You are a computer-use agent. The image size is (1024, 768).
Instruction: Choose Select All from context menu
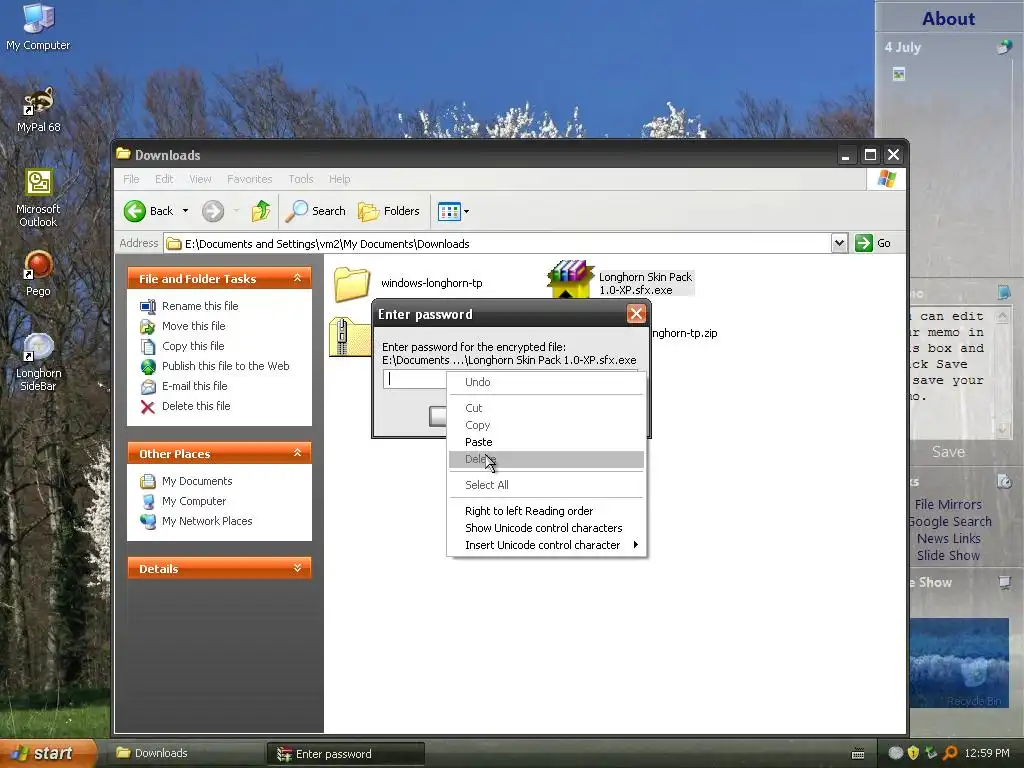(546, 485)
